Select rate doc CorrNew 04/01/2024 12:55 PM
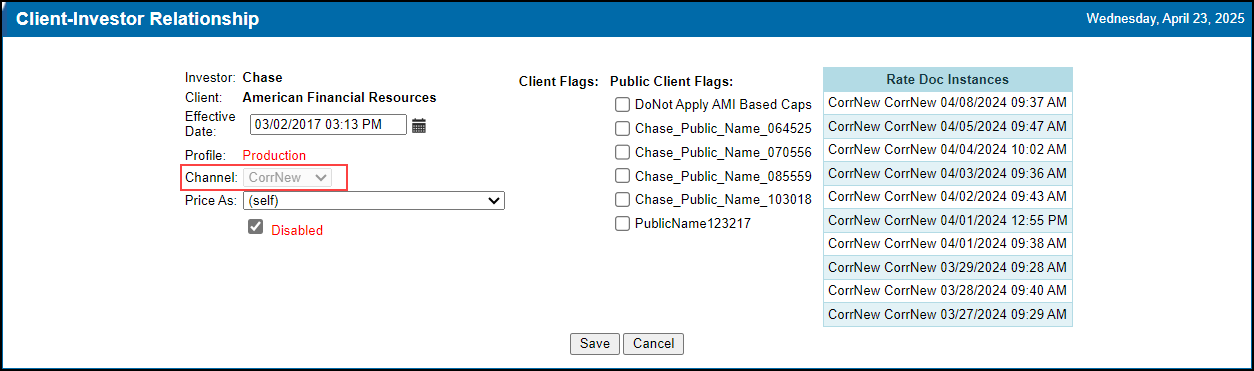Viewport: 1254px width, 371px height. (947, 220)
